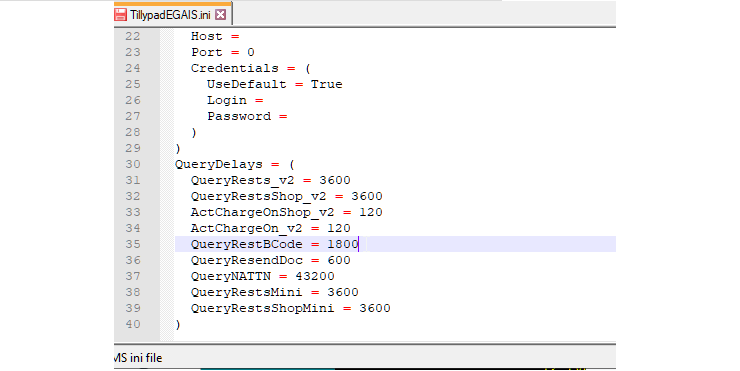Click the Port value 0

click(x=251, y=52)
